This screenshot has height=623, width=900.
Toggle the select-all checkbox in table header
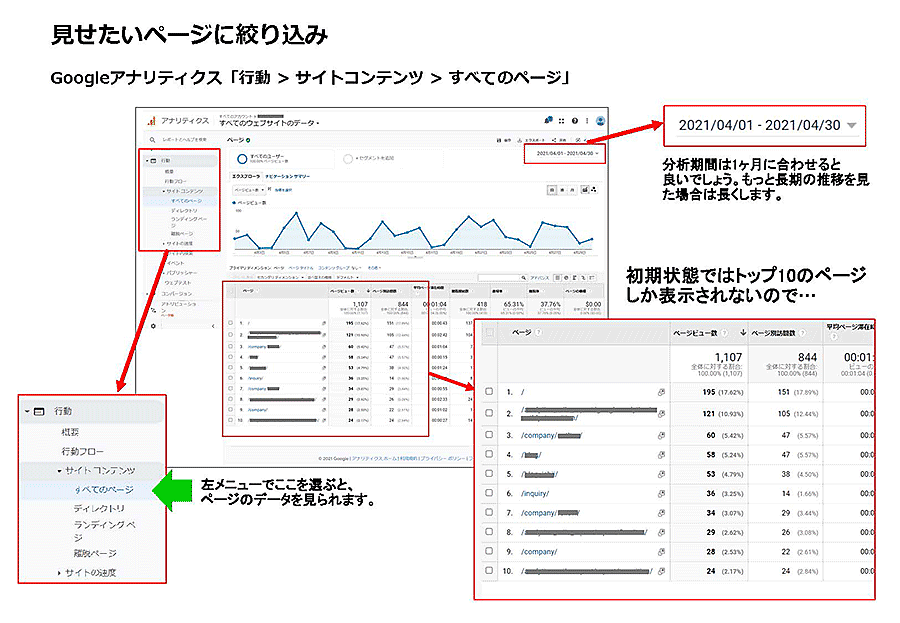coord(489,332)
